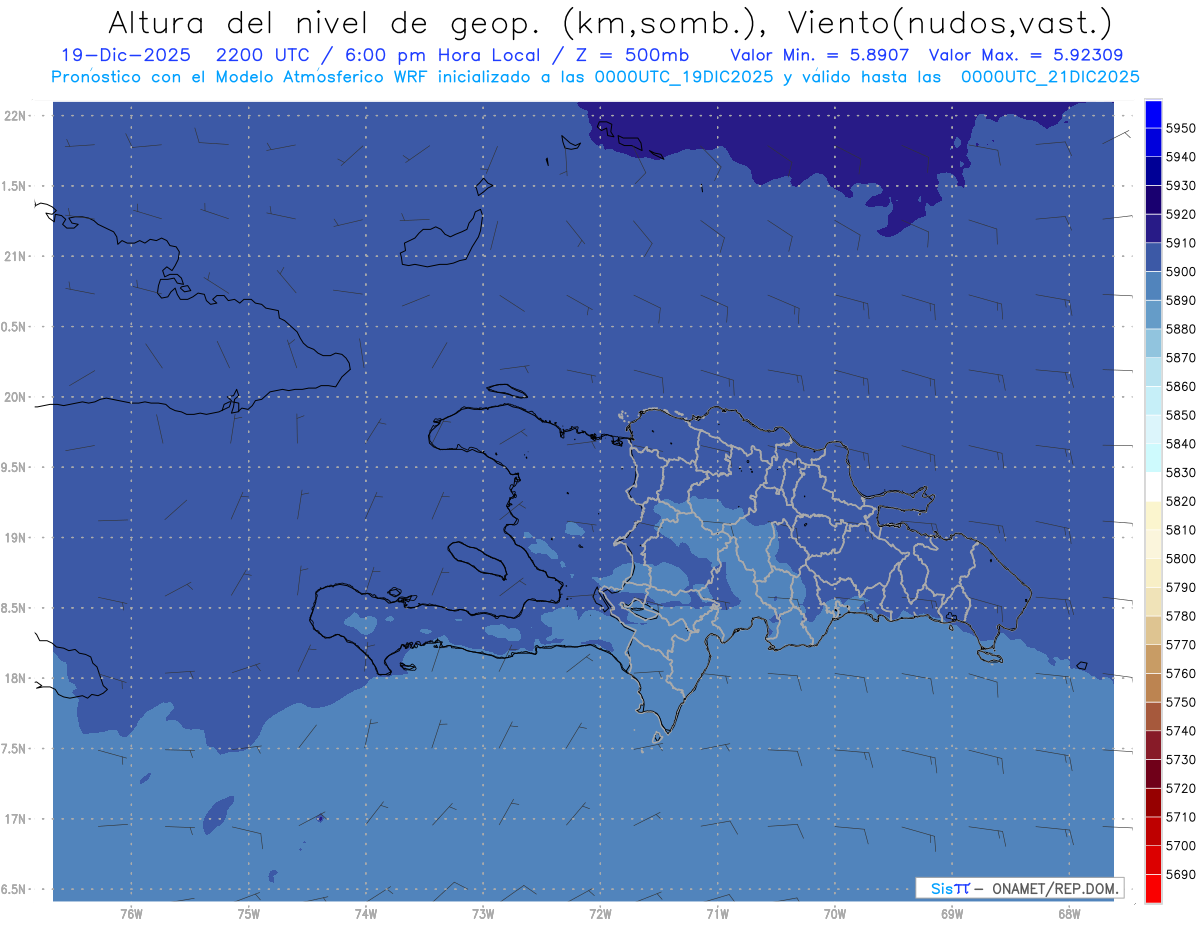Click the '22N' latitude label
1200x927 pixels.
coord(15,115)
